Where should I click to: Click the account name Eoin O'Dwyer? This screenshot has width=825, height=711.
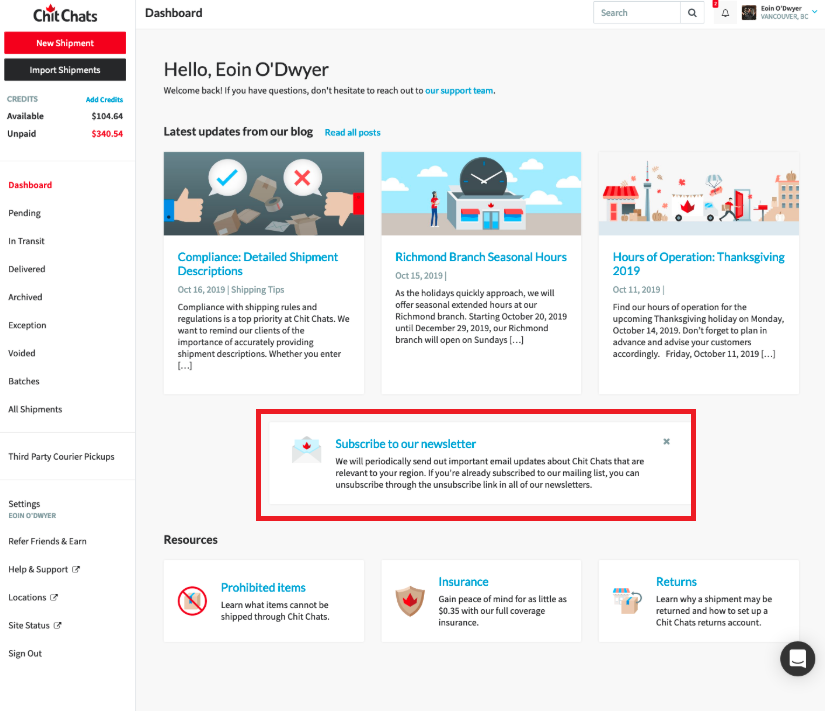tap(781, 8)
